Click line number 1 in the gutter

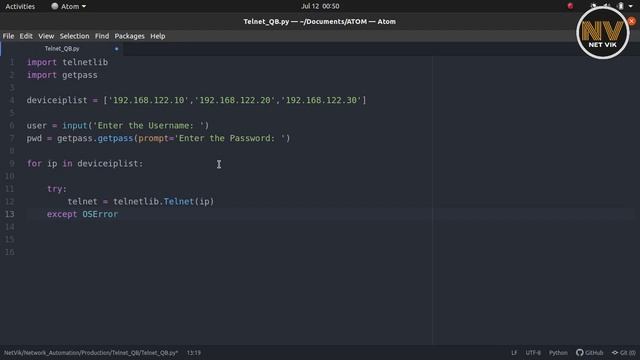(12, 62)
